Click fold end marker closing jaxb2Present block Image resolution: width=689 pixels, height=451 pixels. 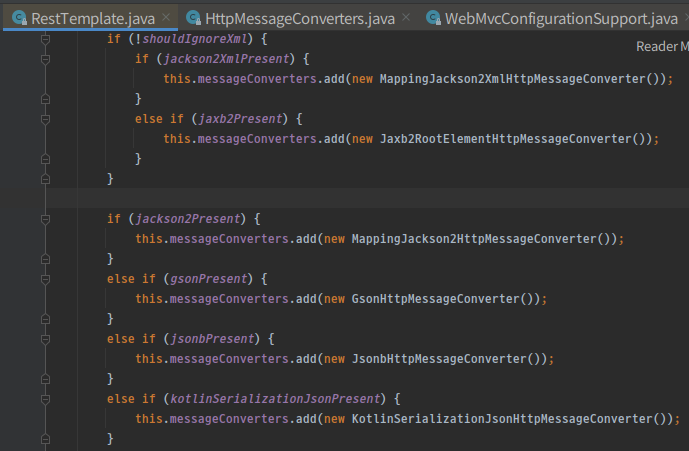pyautogui.click(x=45, y=159)
